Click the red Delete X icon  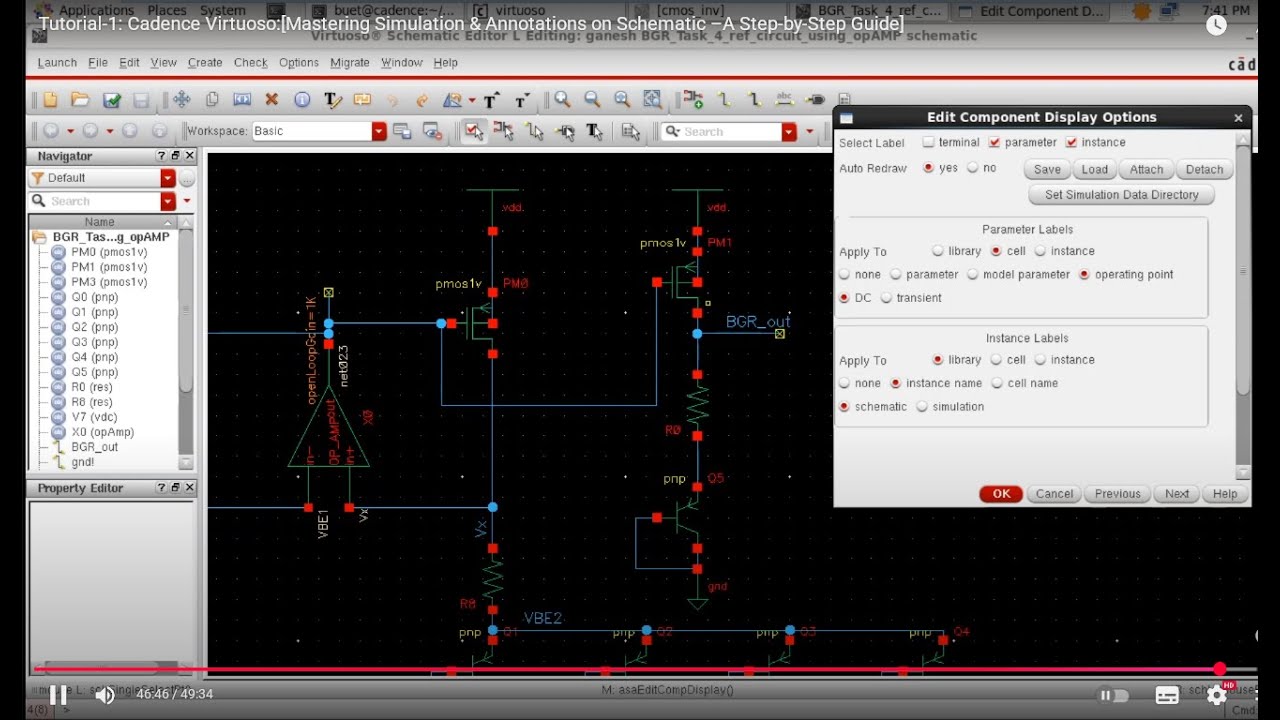[x=271, y=100]
